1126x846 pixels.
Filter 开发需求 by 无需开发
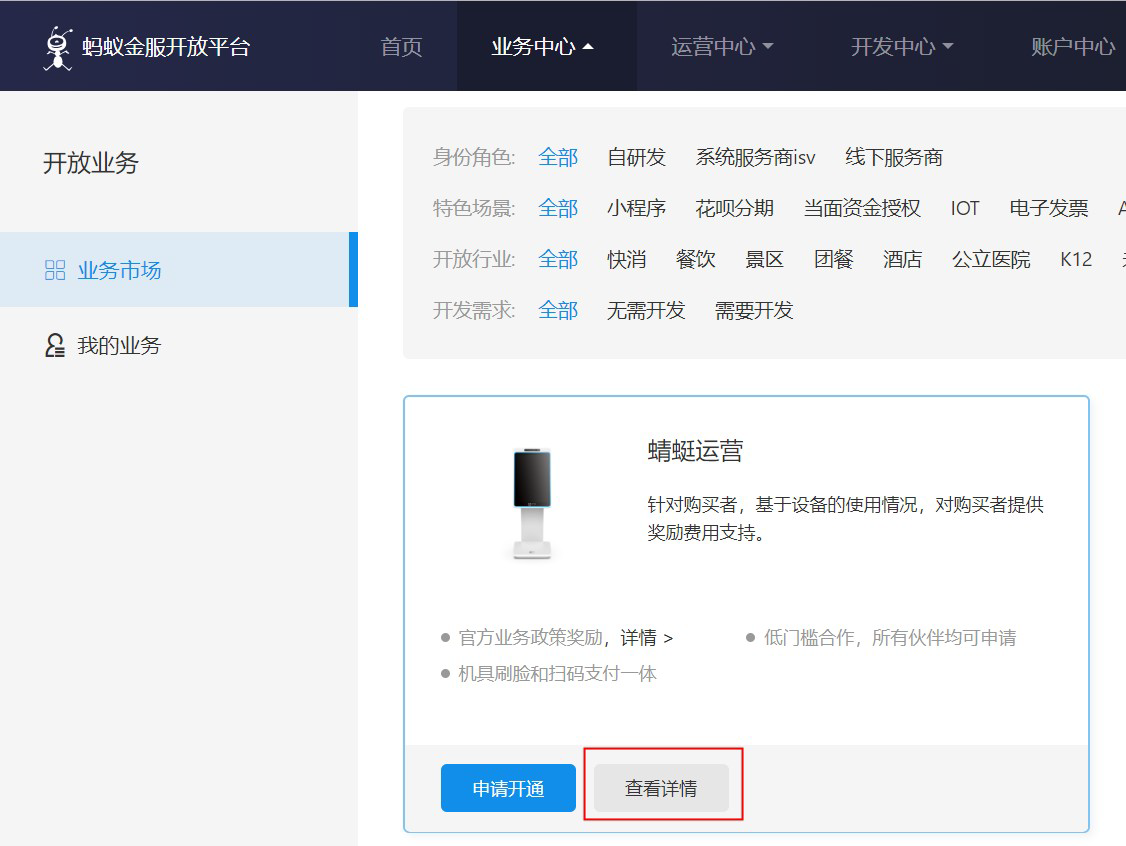click(646, 310)
